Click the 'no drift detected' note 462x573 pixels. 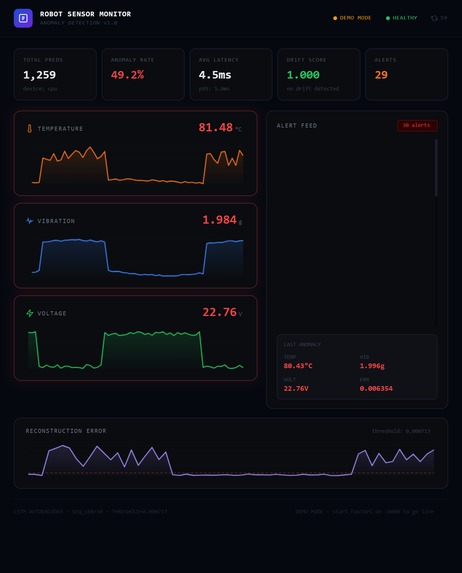(x=313, y=89)
